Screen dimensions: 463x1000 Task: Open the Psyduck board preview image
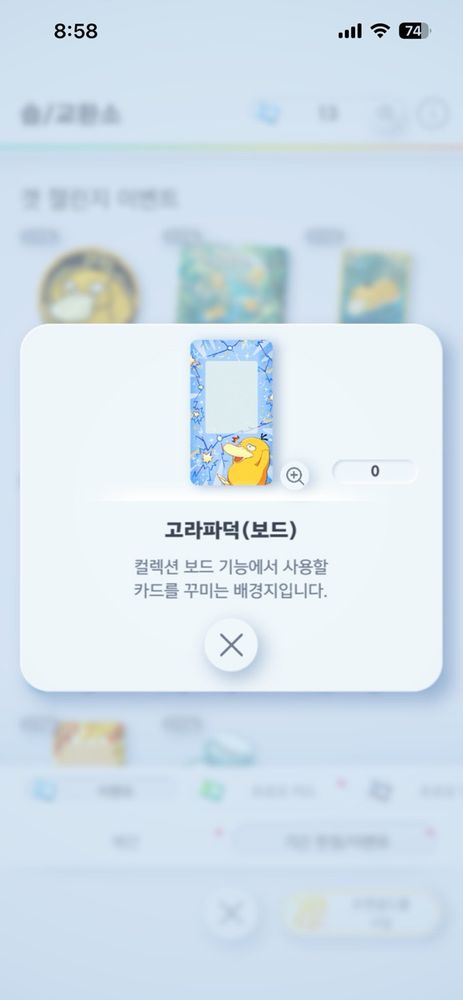232,413
